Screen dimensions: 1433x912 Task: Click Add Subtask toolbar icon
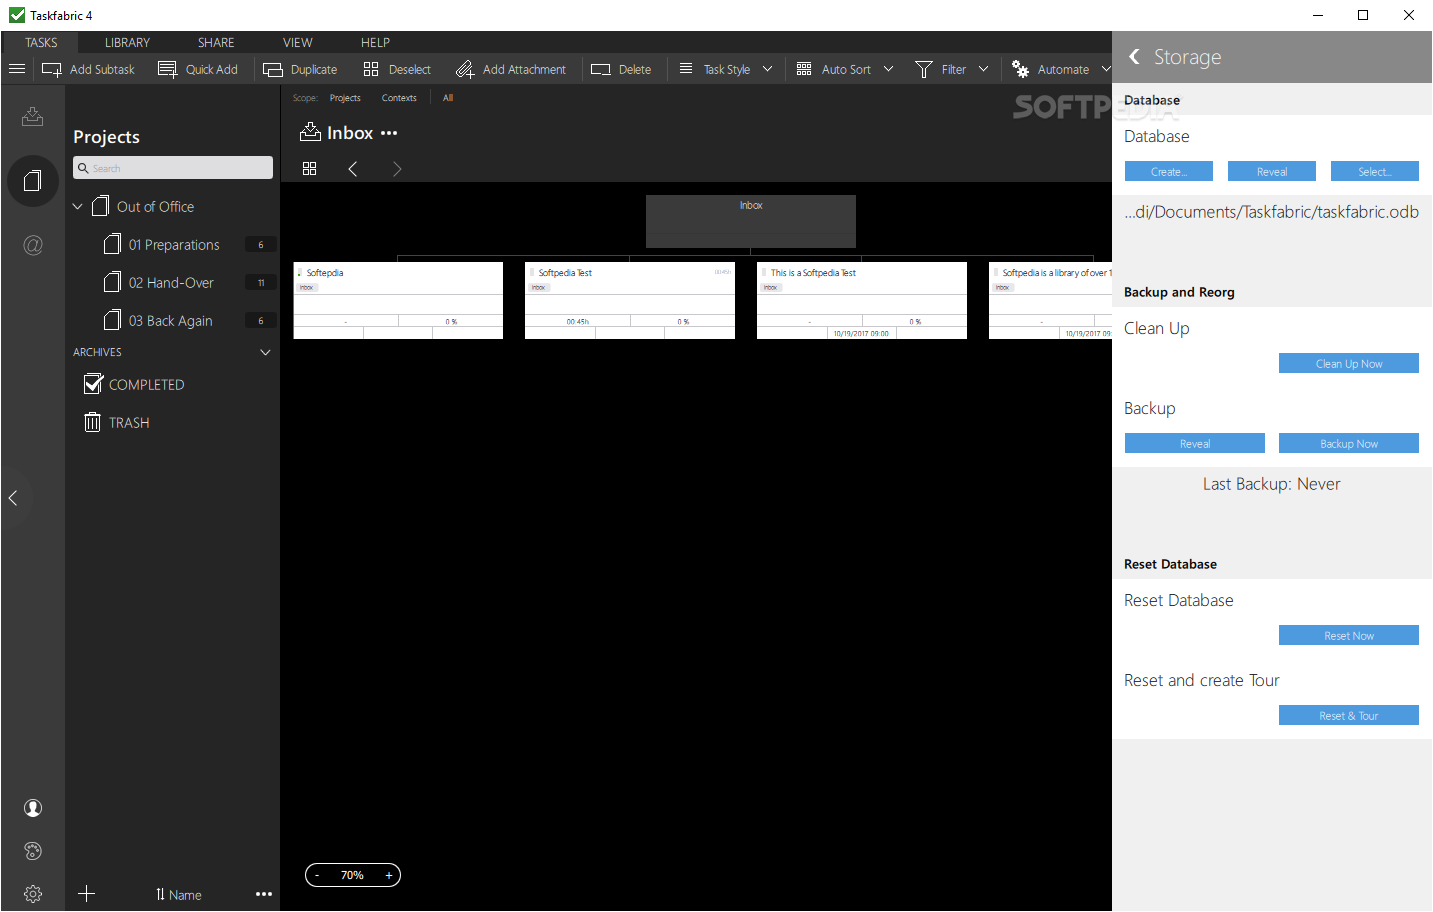[52, 69]
